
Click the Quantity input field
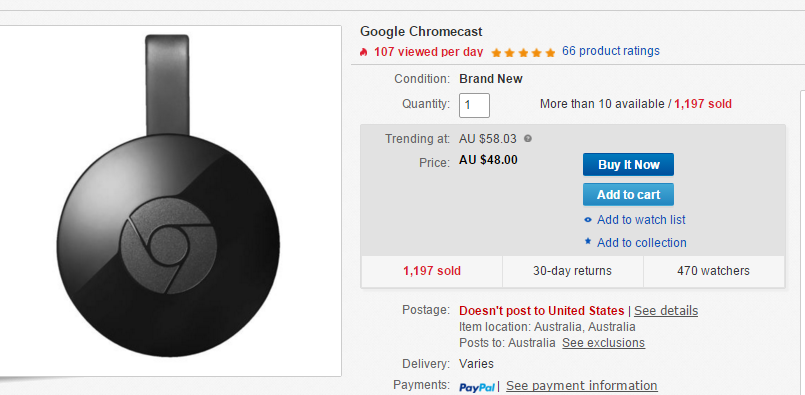(x=474, y=105)
